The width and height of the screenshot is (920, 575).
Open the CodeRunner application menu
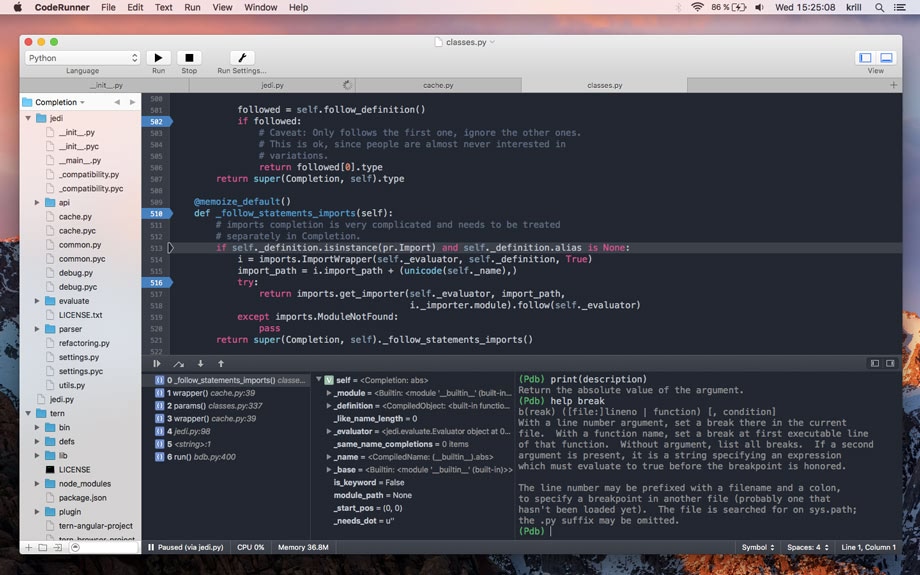click(x=62, y=7)
